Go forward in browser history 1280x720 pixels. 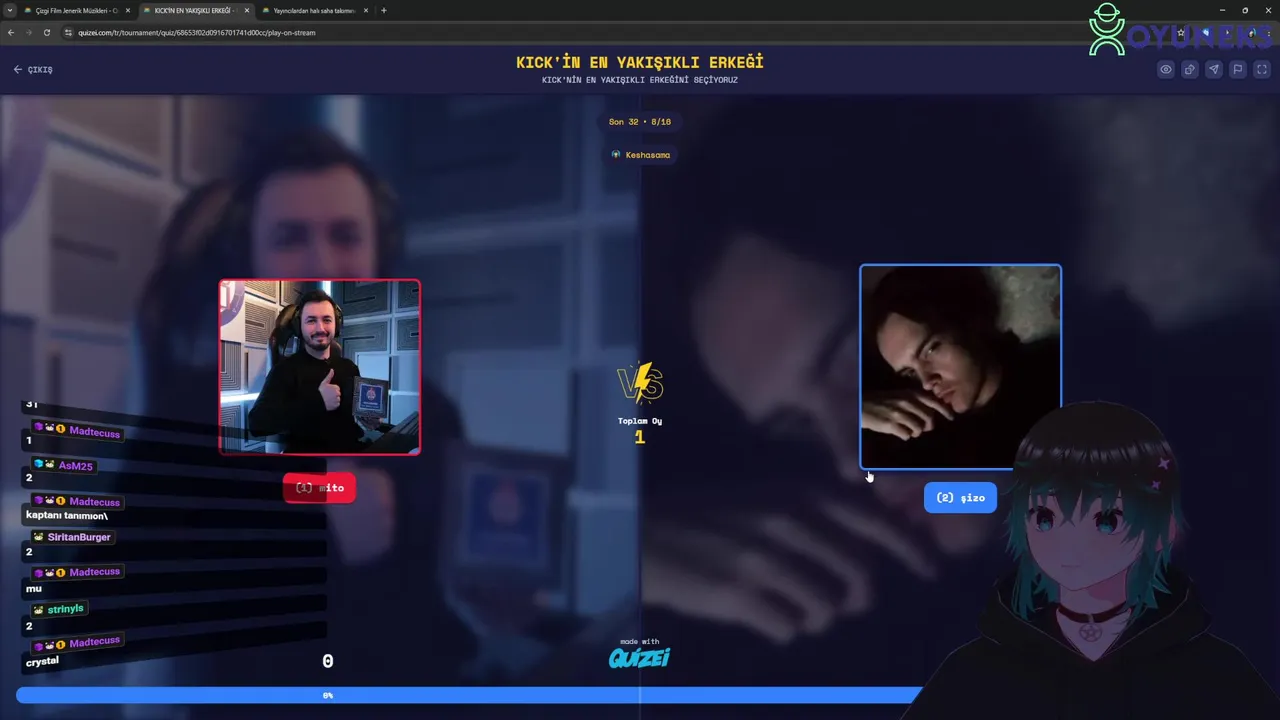click(29, 32)
